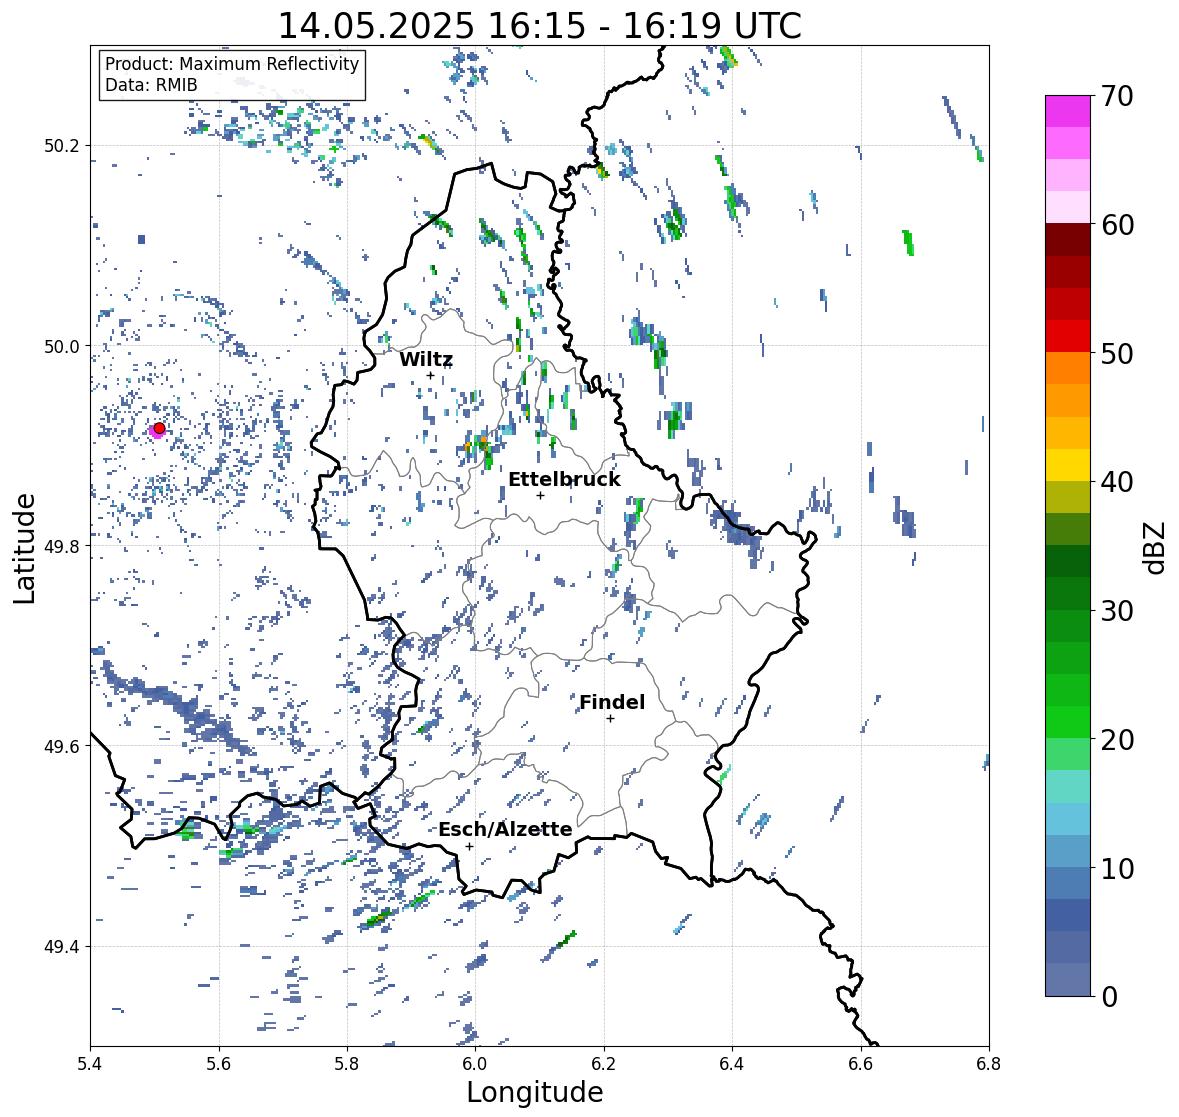Select the Esch/Alzette city label

coord(505,829)
